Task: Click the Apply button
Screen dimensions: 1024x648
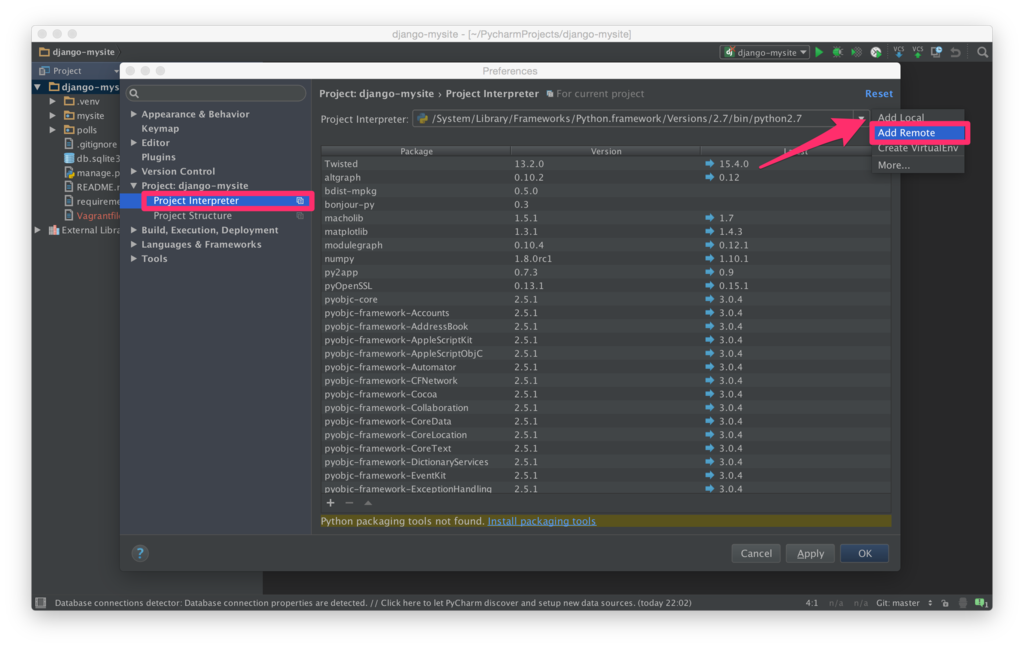Action: 810,553
